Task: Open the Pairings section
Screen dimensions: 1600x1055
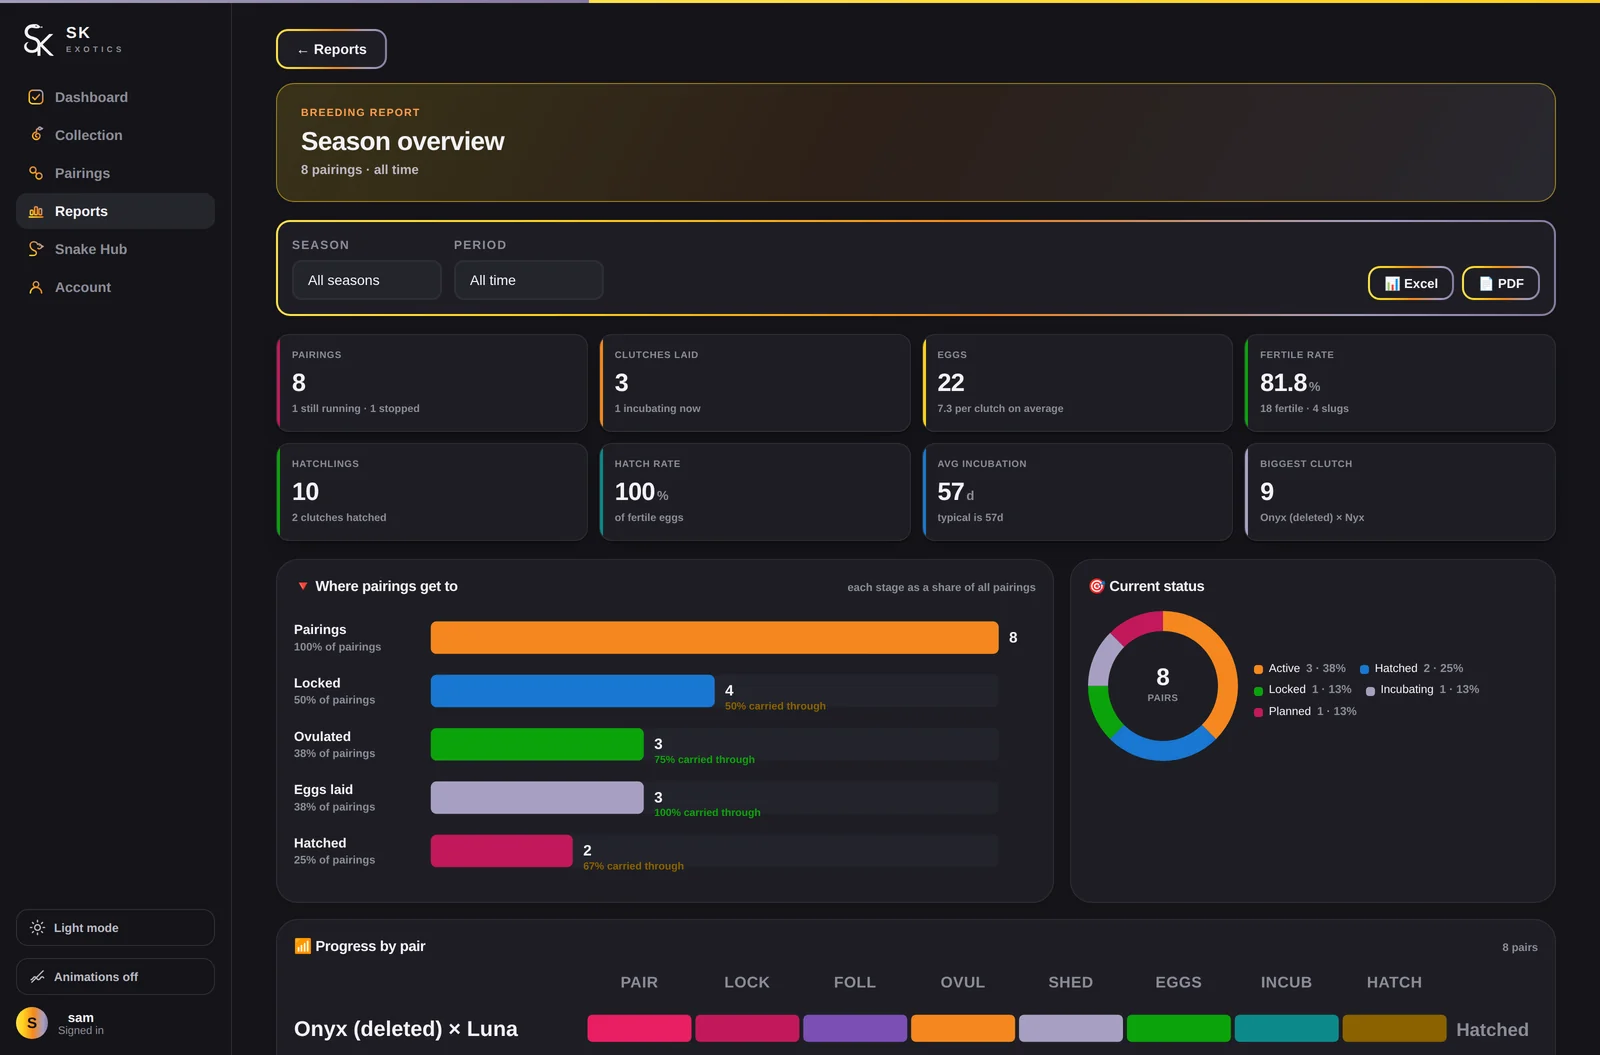Action: coord(115,173)
